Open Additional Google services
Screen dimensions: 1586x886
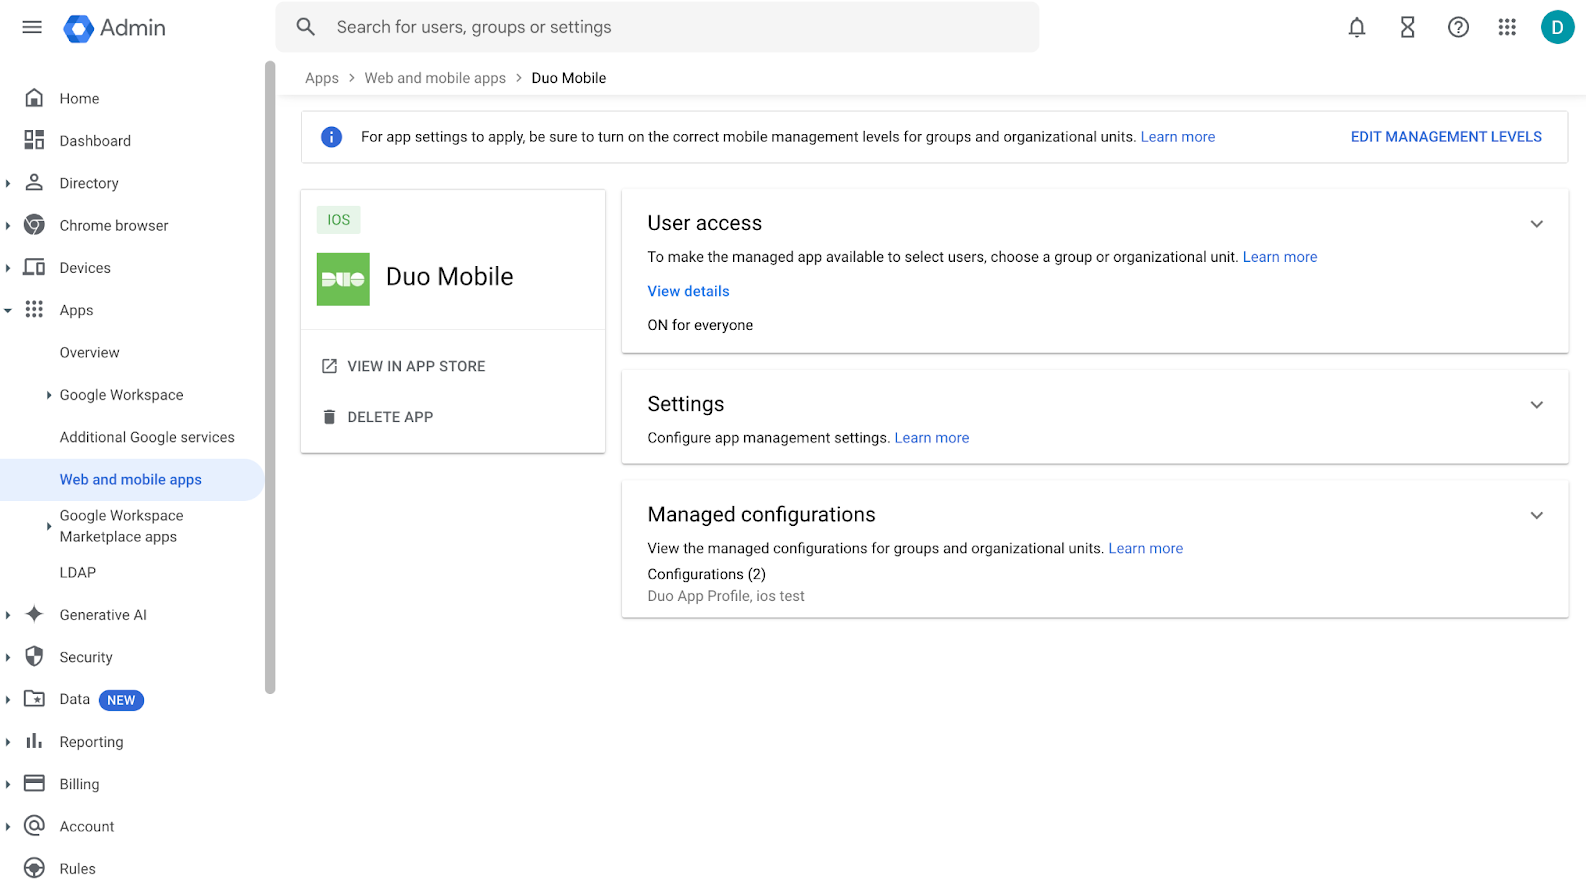click(x=147, y=437)
